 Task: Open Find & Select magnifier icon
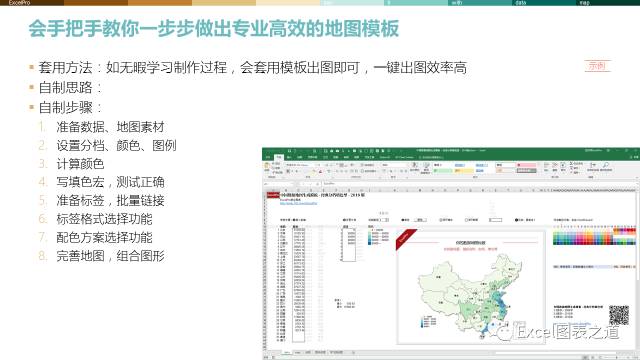pos(606,165)
